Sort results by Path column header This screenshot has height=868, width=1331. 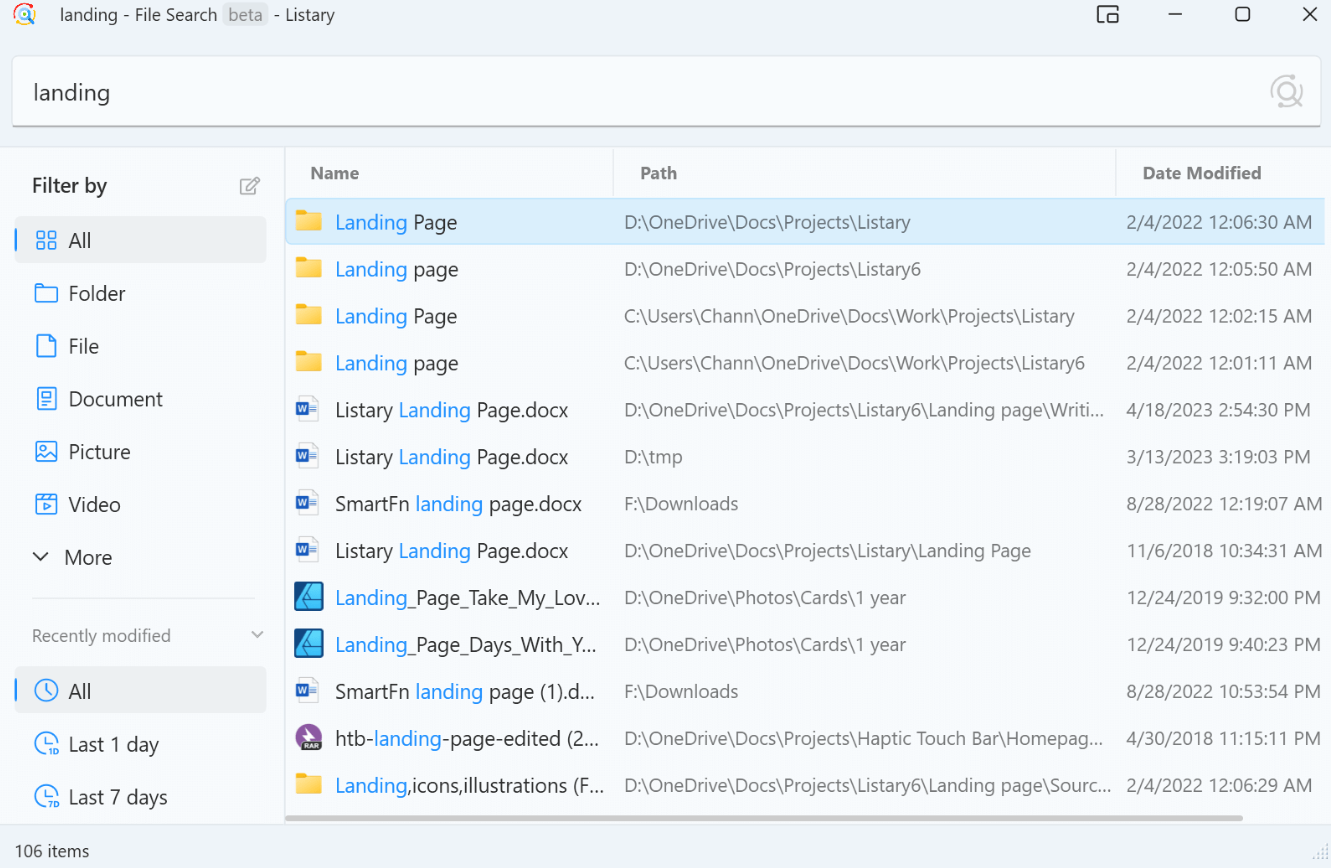864,173
